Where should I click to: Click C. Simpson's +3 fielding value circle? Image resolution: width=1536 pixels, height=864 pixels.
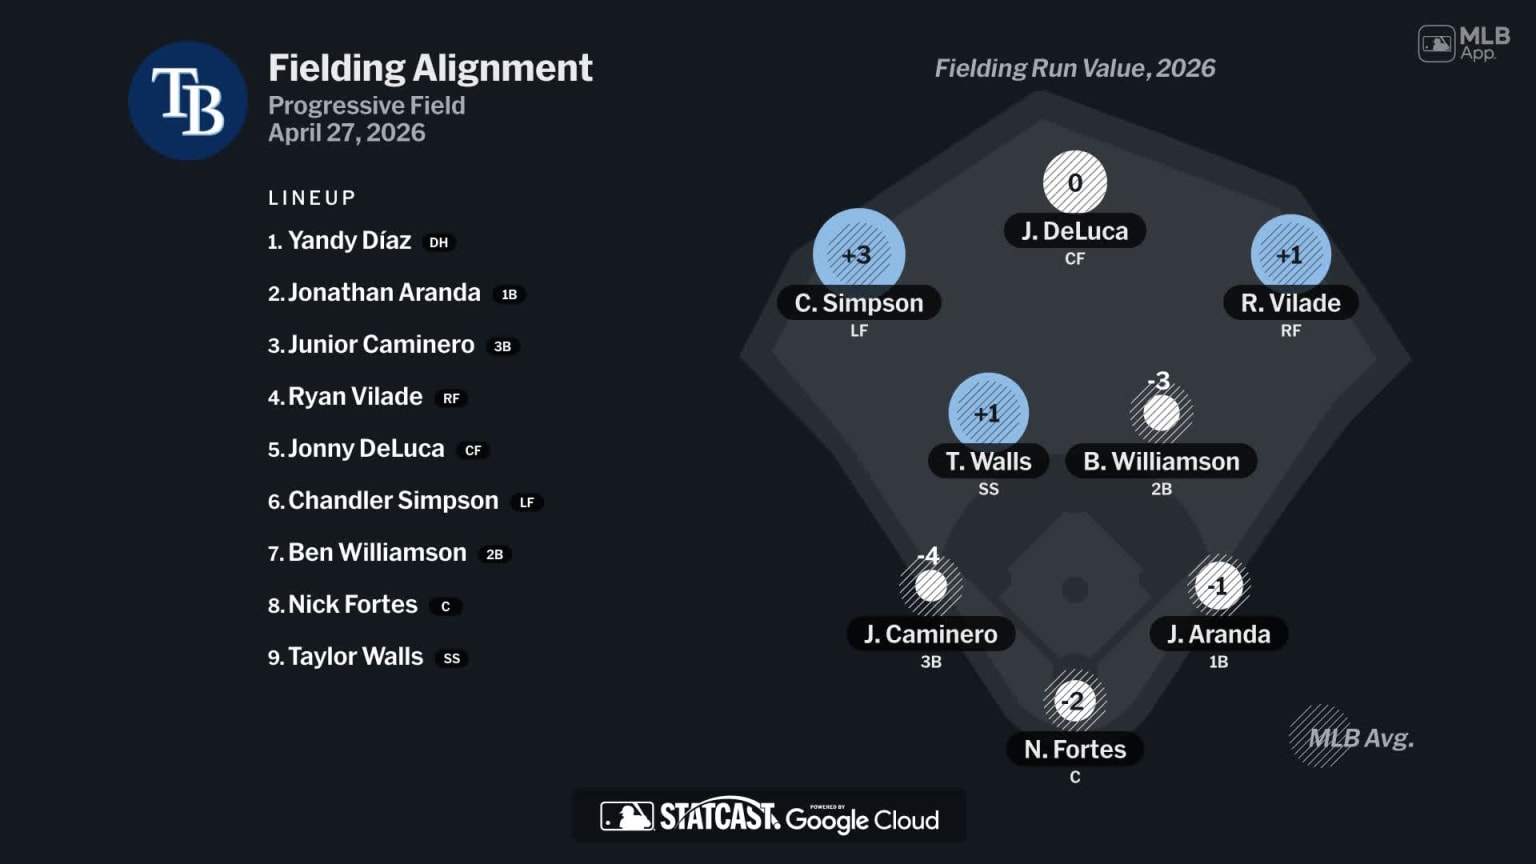click(858, 254)
